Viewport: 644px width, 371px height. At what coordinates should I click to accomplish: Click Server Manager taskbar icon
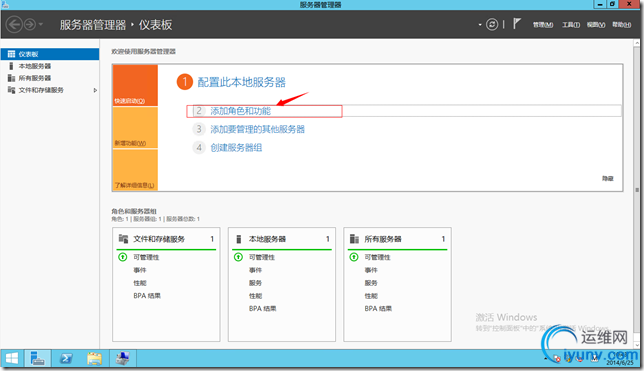(x=38, y=359)
